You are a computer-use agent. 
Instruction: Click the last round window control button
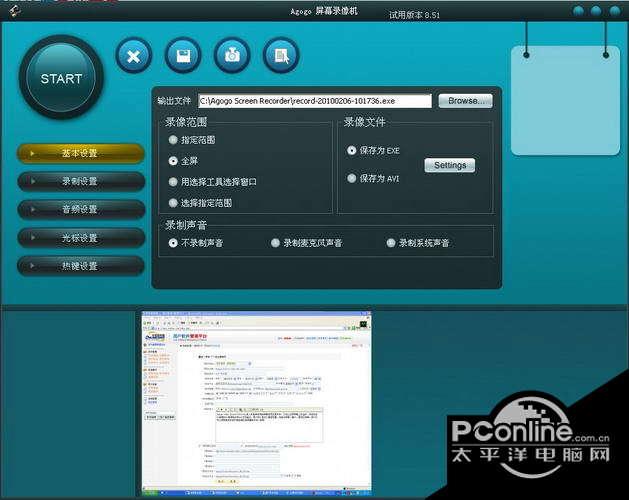pyautogui.click(x=615, y=11)
